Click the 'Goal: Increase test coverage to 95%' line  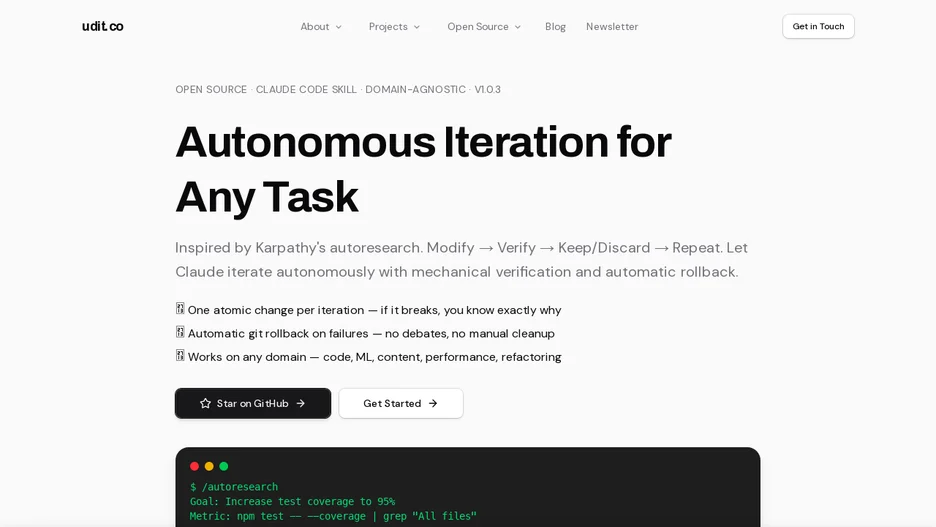(x=292, y=501)
